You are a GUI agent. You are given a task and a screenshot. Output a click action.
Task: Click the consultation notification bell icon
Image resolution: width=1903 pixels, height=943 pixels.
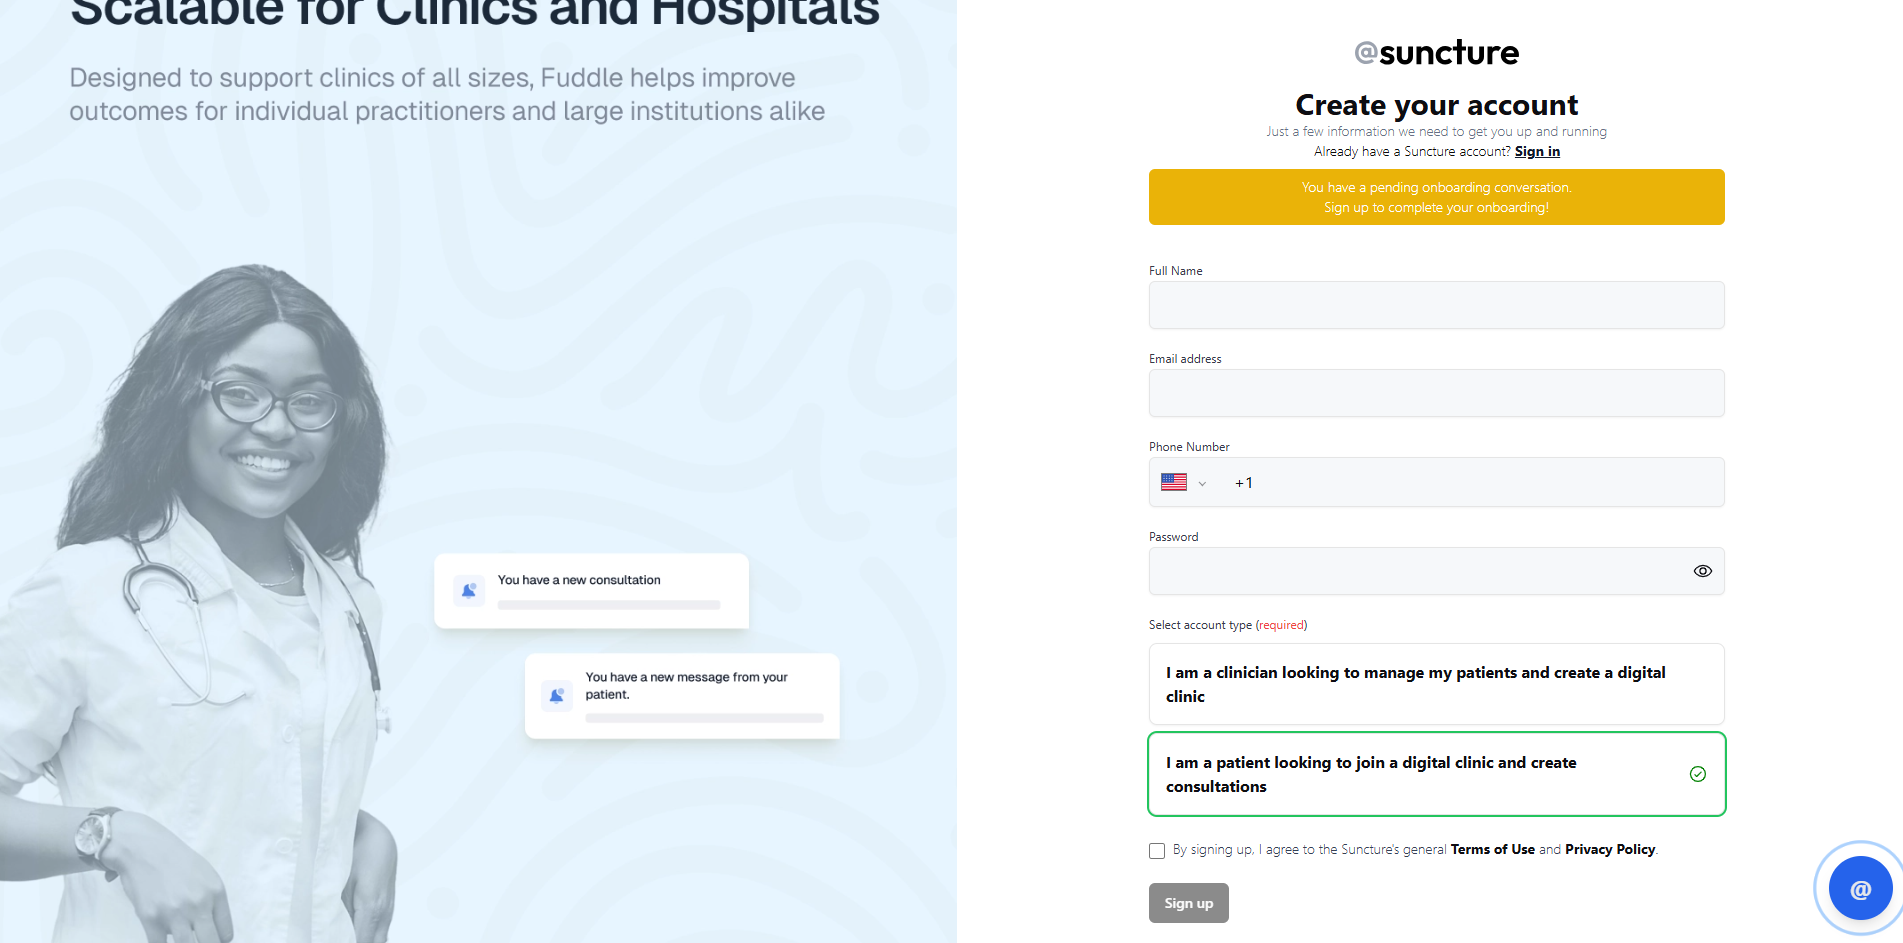click(x=469, y=590)
